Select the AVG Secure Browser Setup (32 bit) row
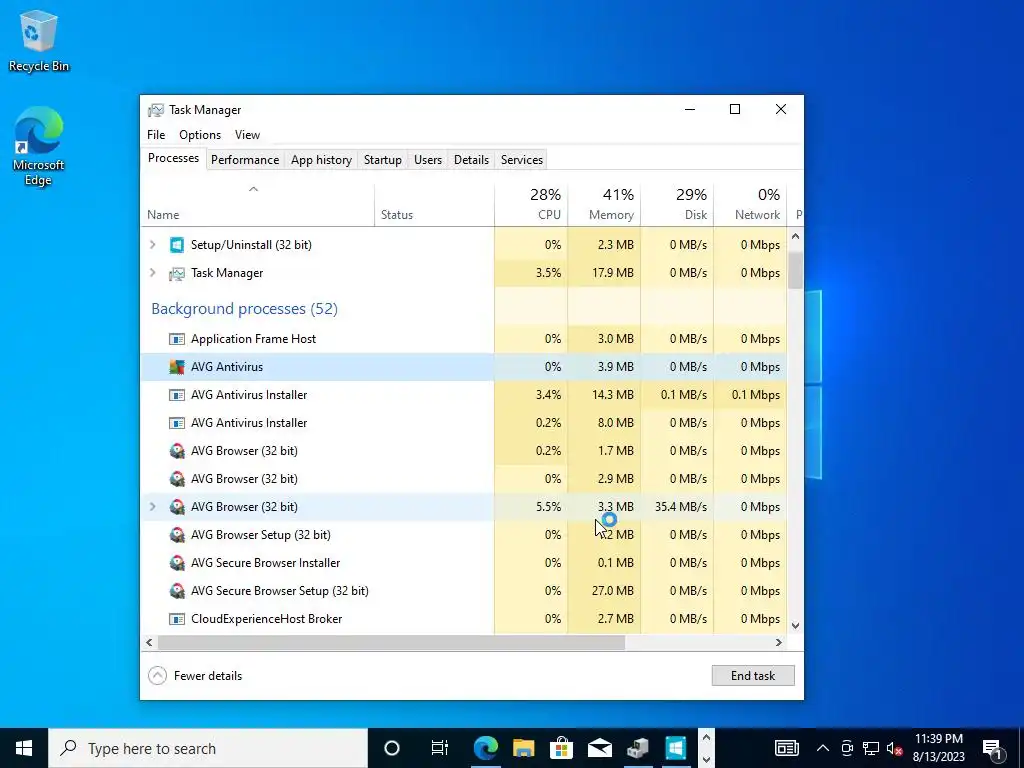The width and height of the screenshot is (1024, 768). [x=464, y=591]
